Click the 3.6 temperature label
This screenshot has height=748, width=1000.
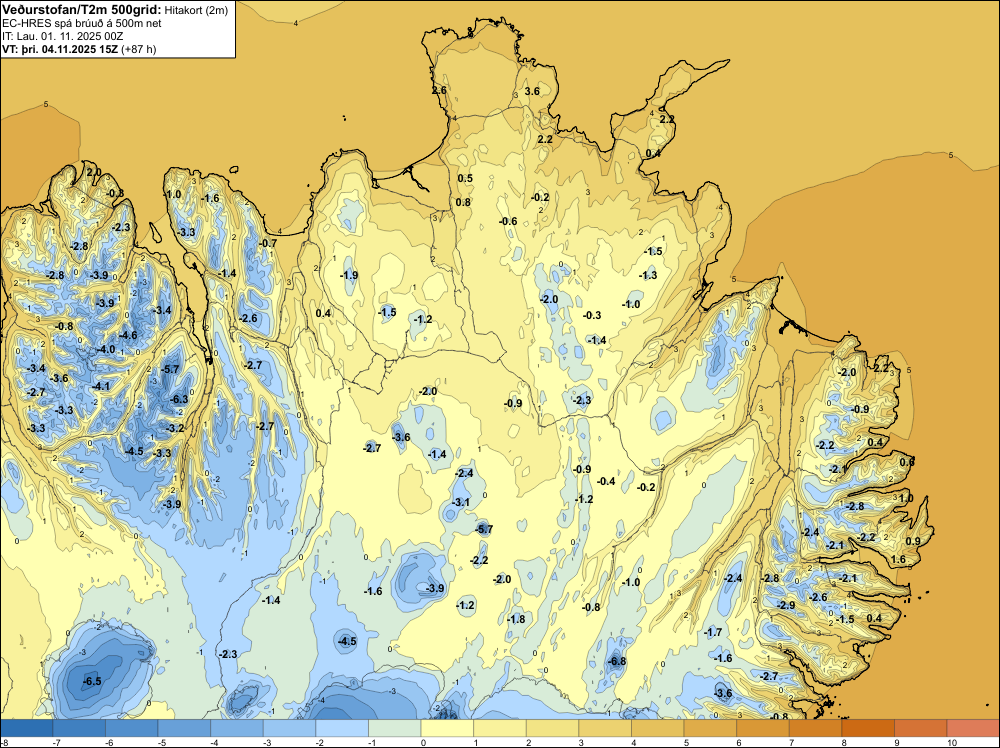(x=532, y=91)
